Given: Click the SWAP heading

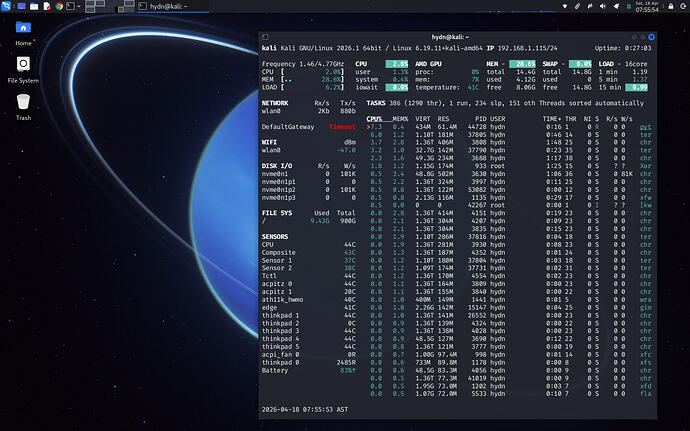Looking at the screenshot, I should (x=550, y=64).
